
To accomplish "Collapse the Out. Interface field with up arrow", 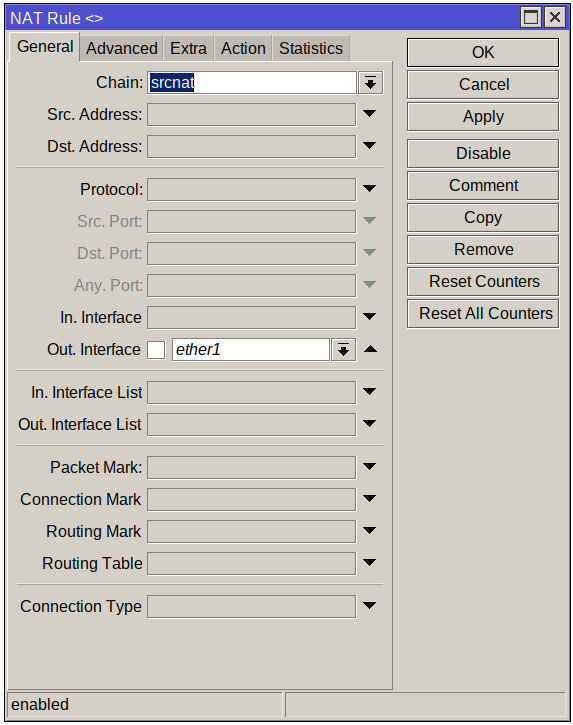I will [x=370, y=350].
